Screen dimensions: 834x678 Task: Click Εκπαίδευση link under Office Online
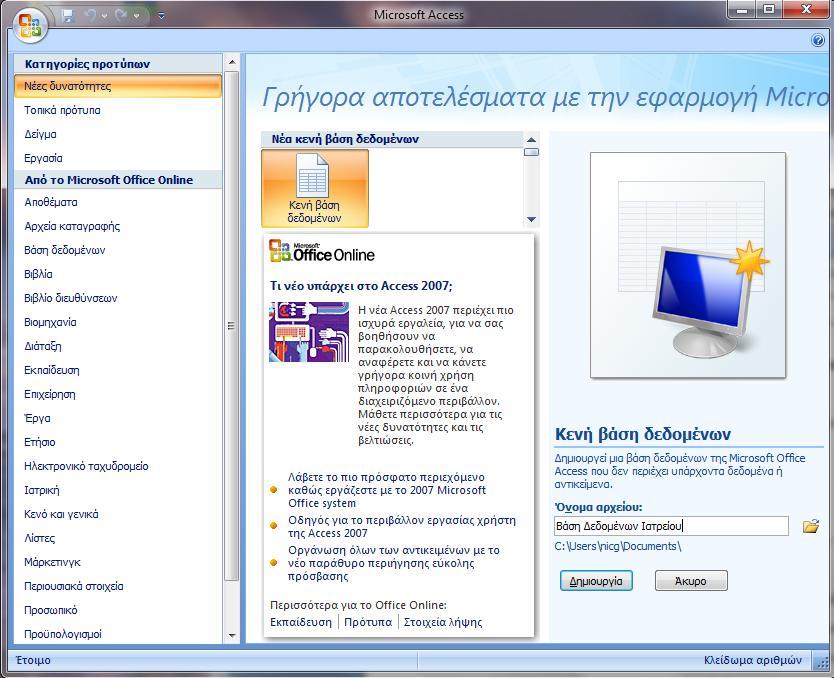tap(301, 622)
